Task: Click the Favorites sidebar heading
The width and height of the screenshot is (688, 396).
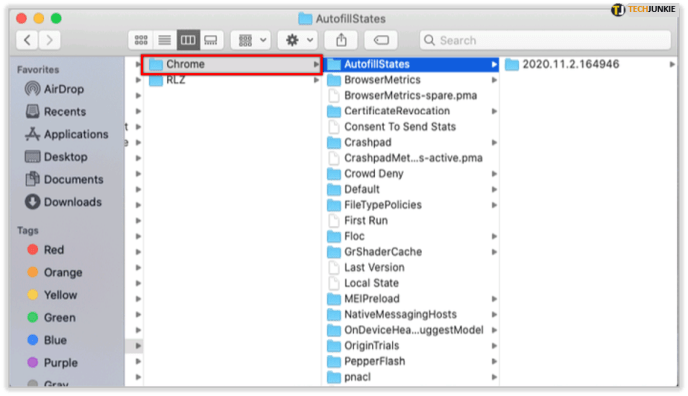Action: point(38,70)
